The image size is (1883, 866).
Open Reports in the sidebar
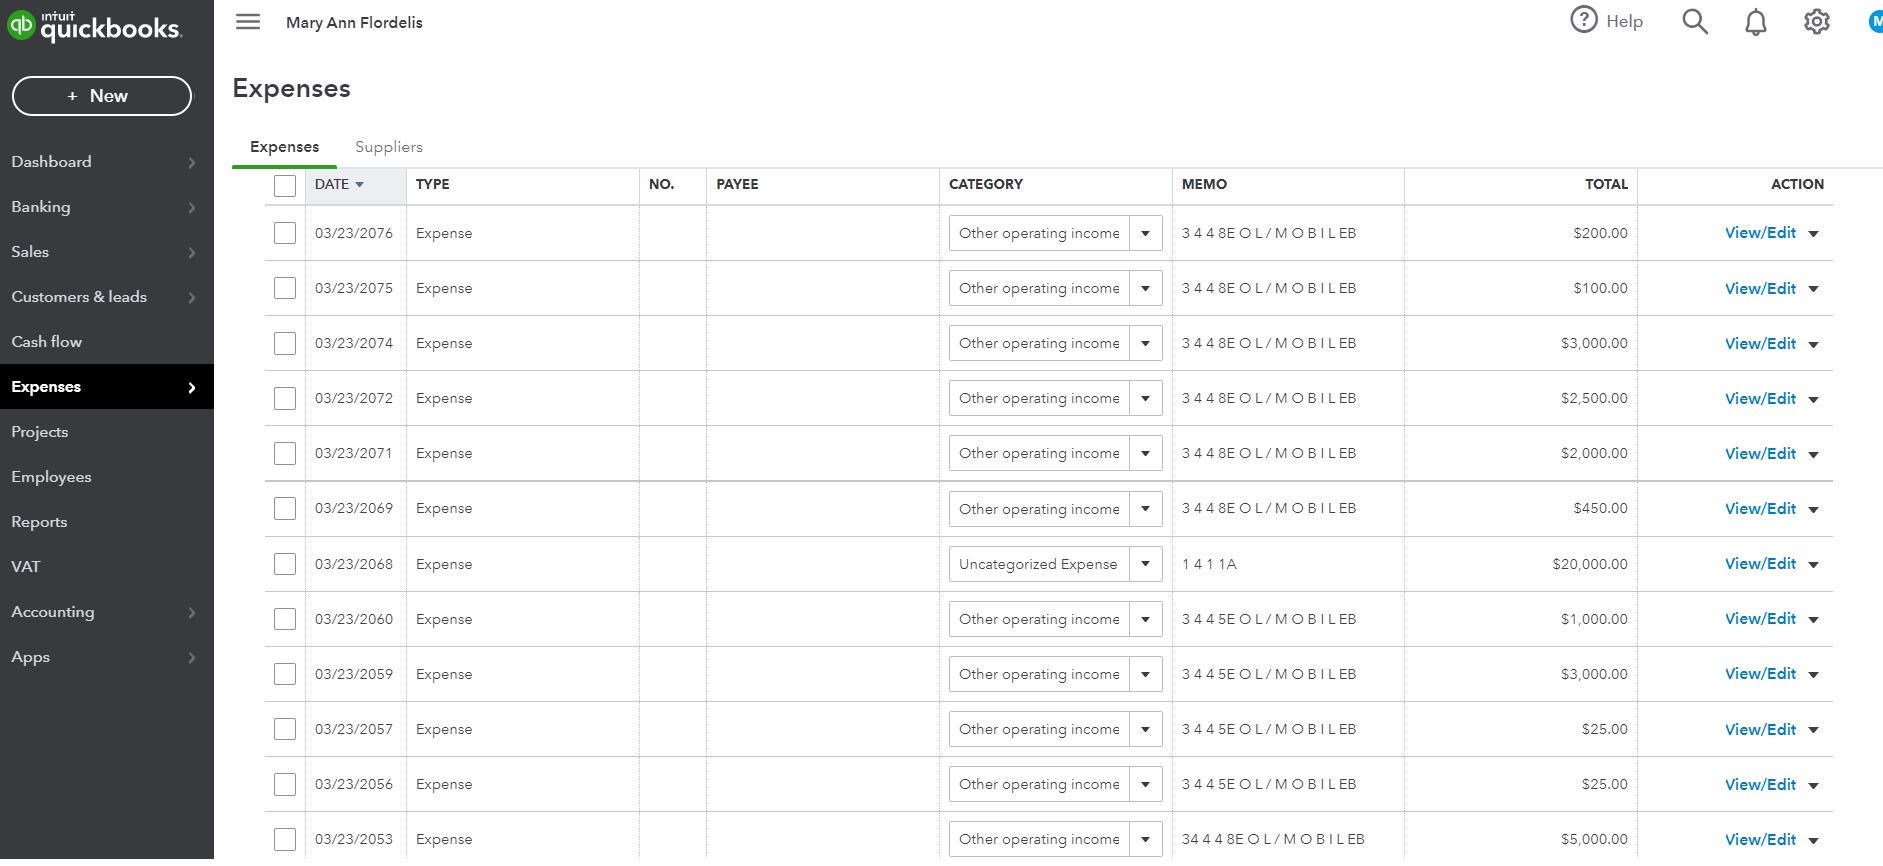coord(39,522)
